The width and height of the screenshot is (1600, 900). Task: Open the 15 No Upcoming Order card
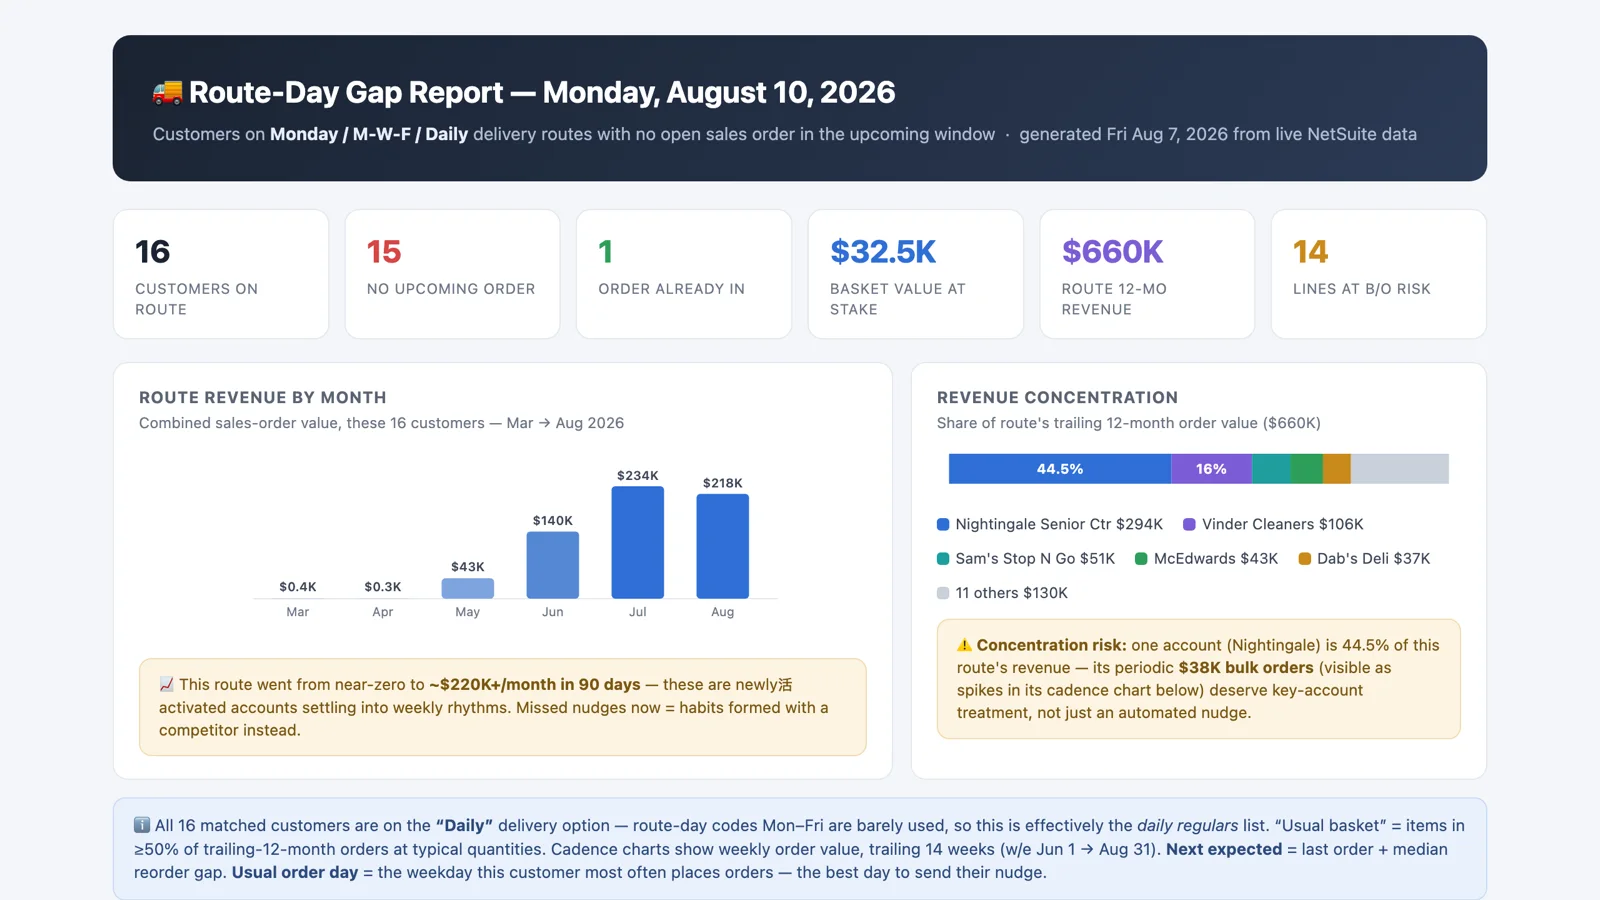point(452,274)
